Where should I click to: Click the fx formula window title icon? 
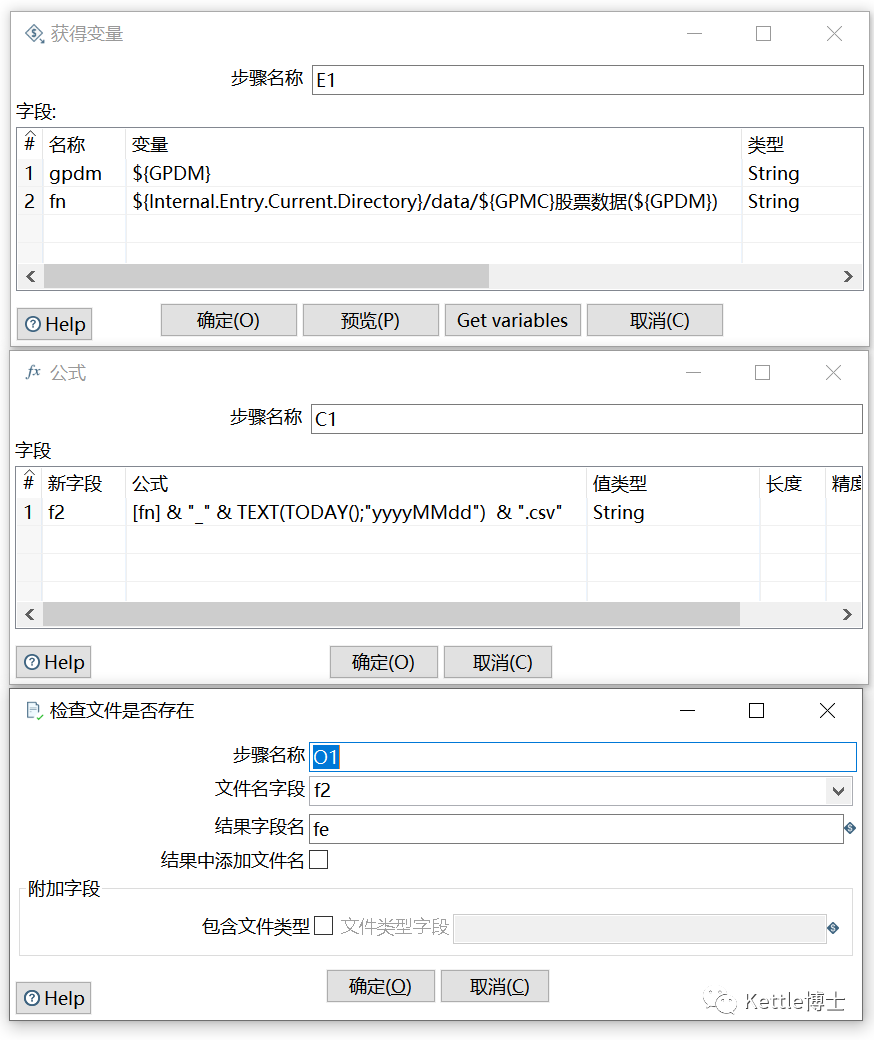33,372
